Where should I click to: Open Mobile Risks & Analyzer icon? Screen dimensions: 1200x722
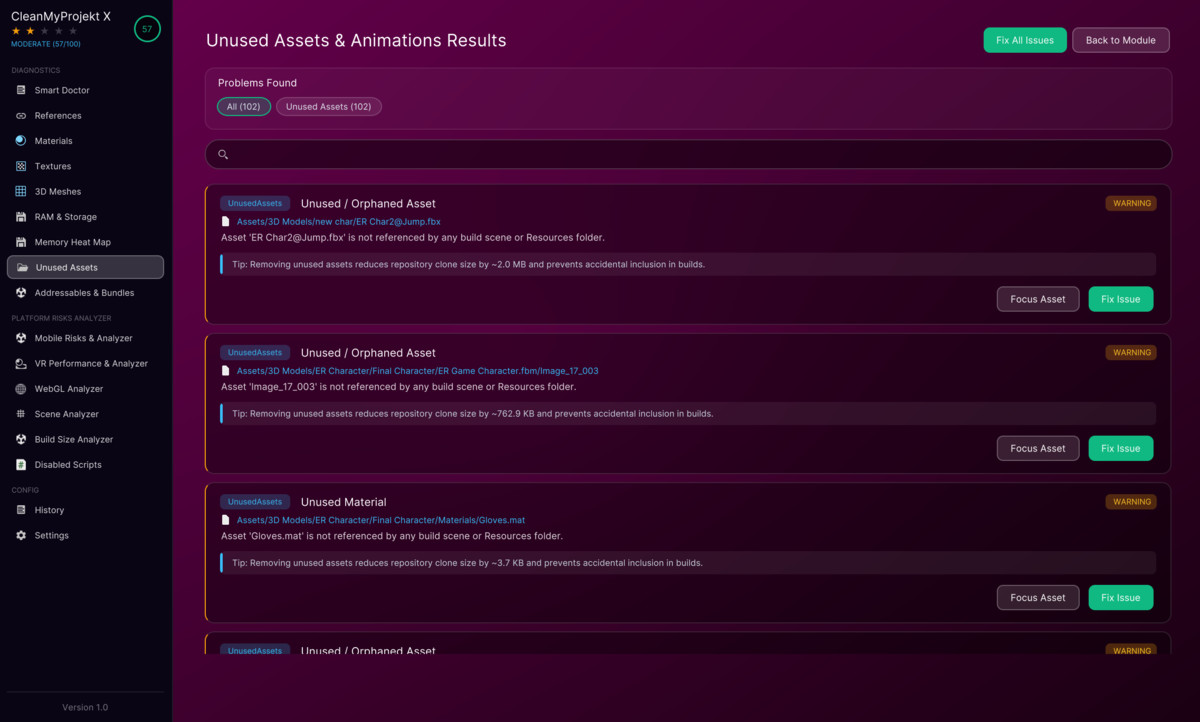21,338
